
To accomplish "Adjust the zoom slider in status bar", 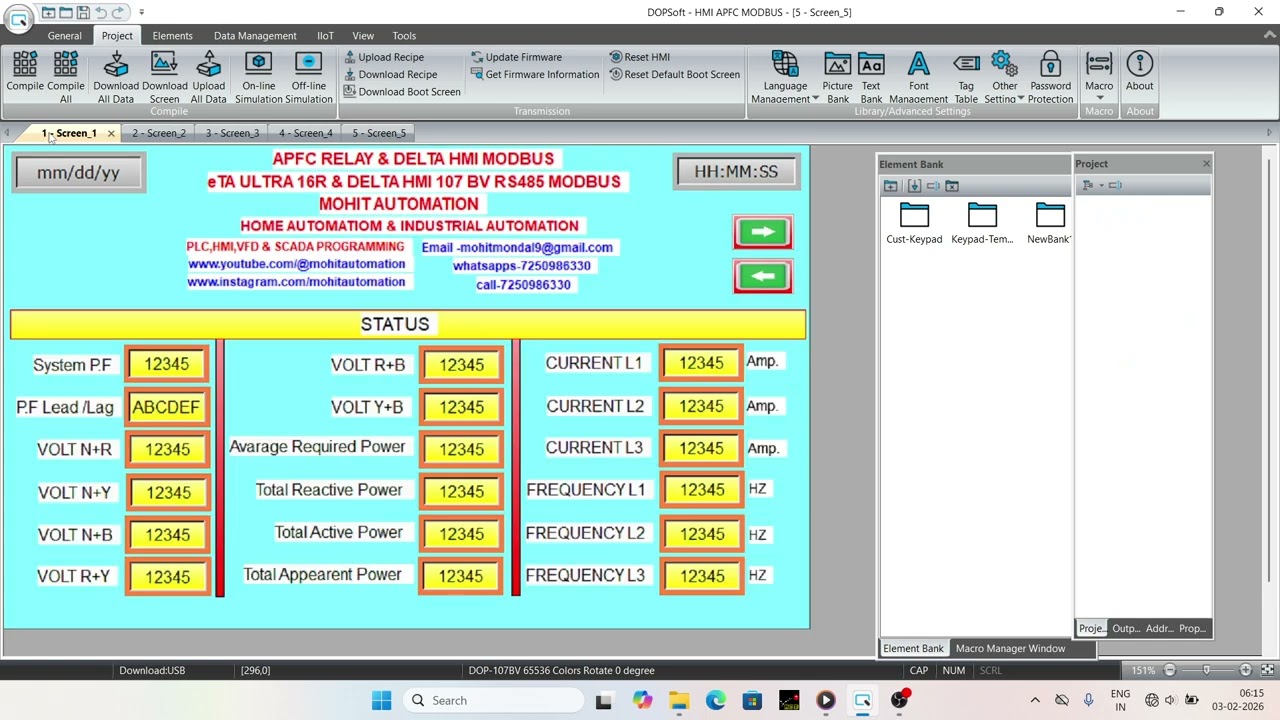I will click(x=1206, y=670).
